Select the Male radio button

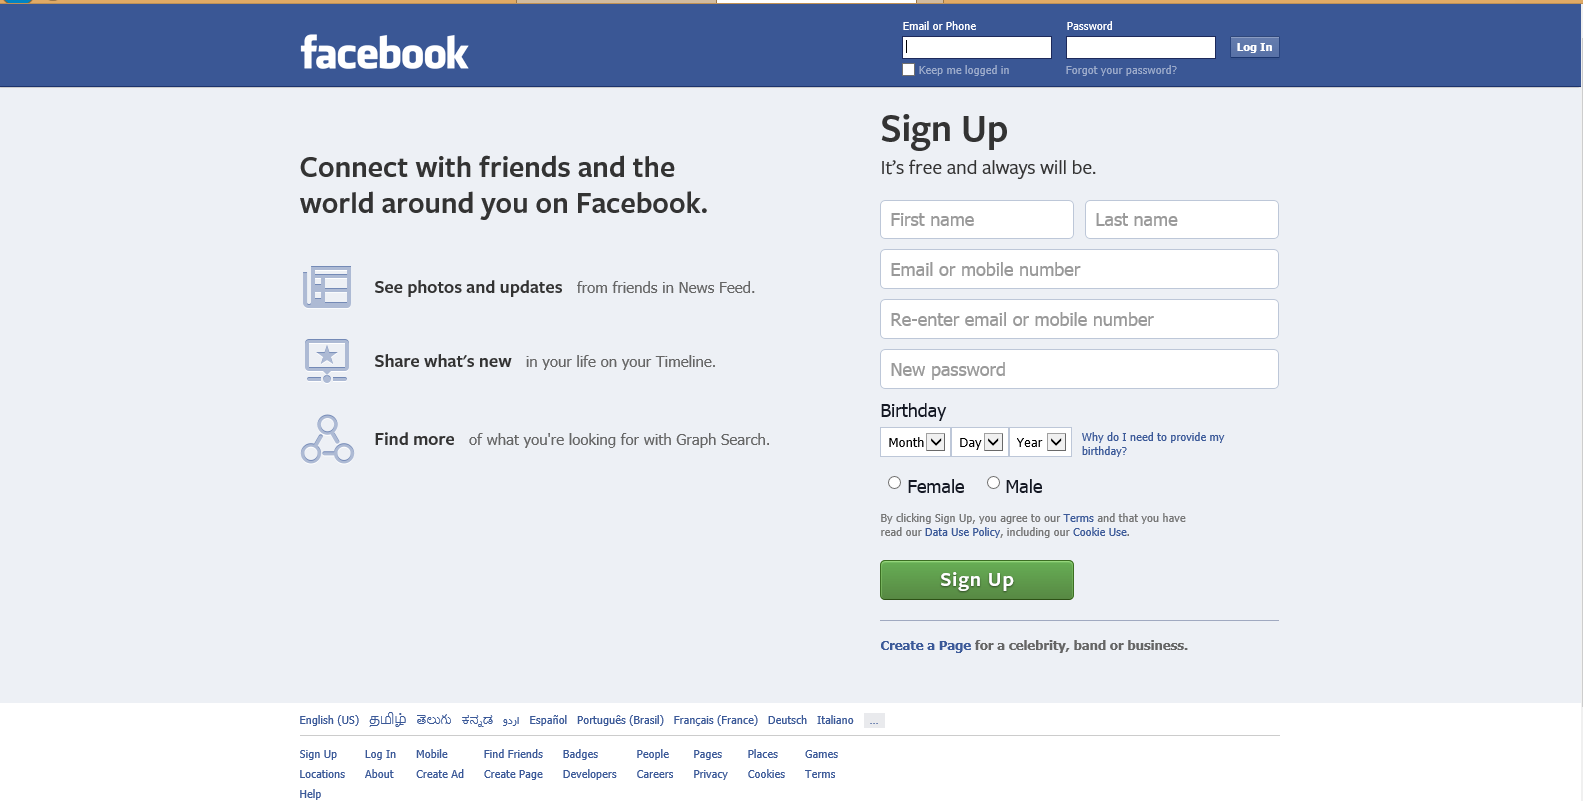point(993,483)
